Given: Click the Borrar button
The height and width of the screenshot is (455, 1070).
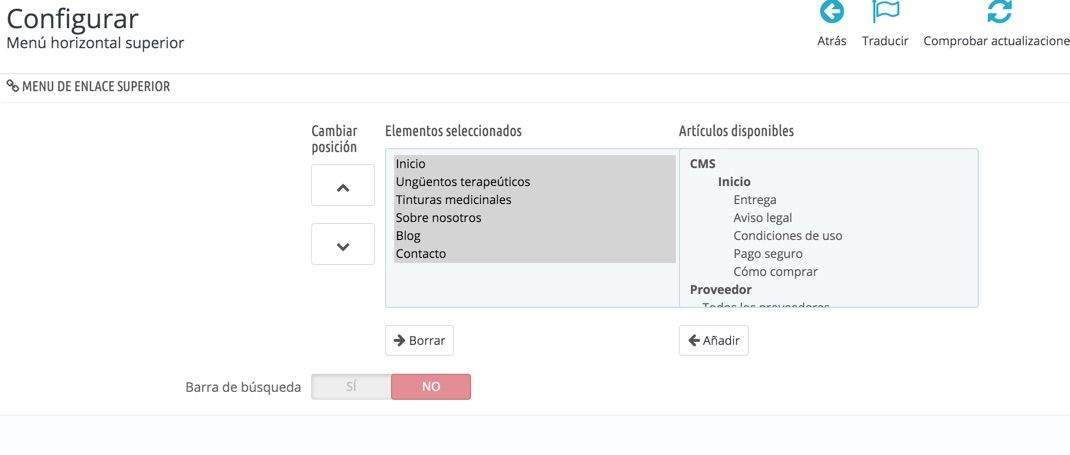Looking at the screenshot, I should coord(419,340).
